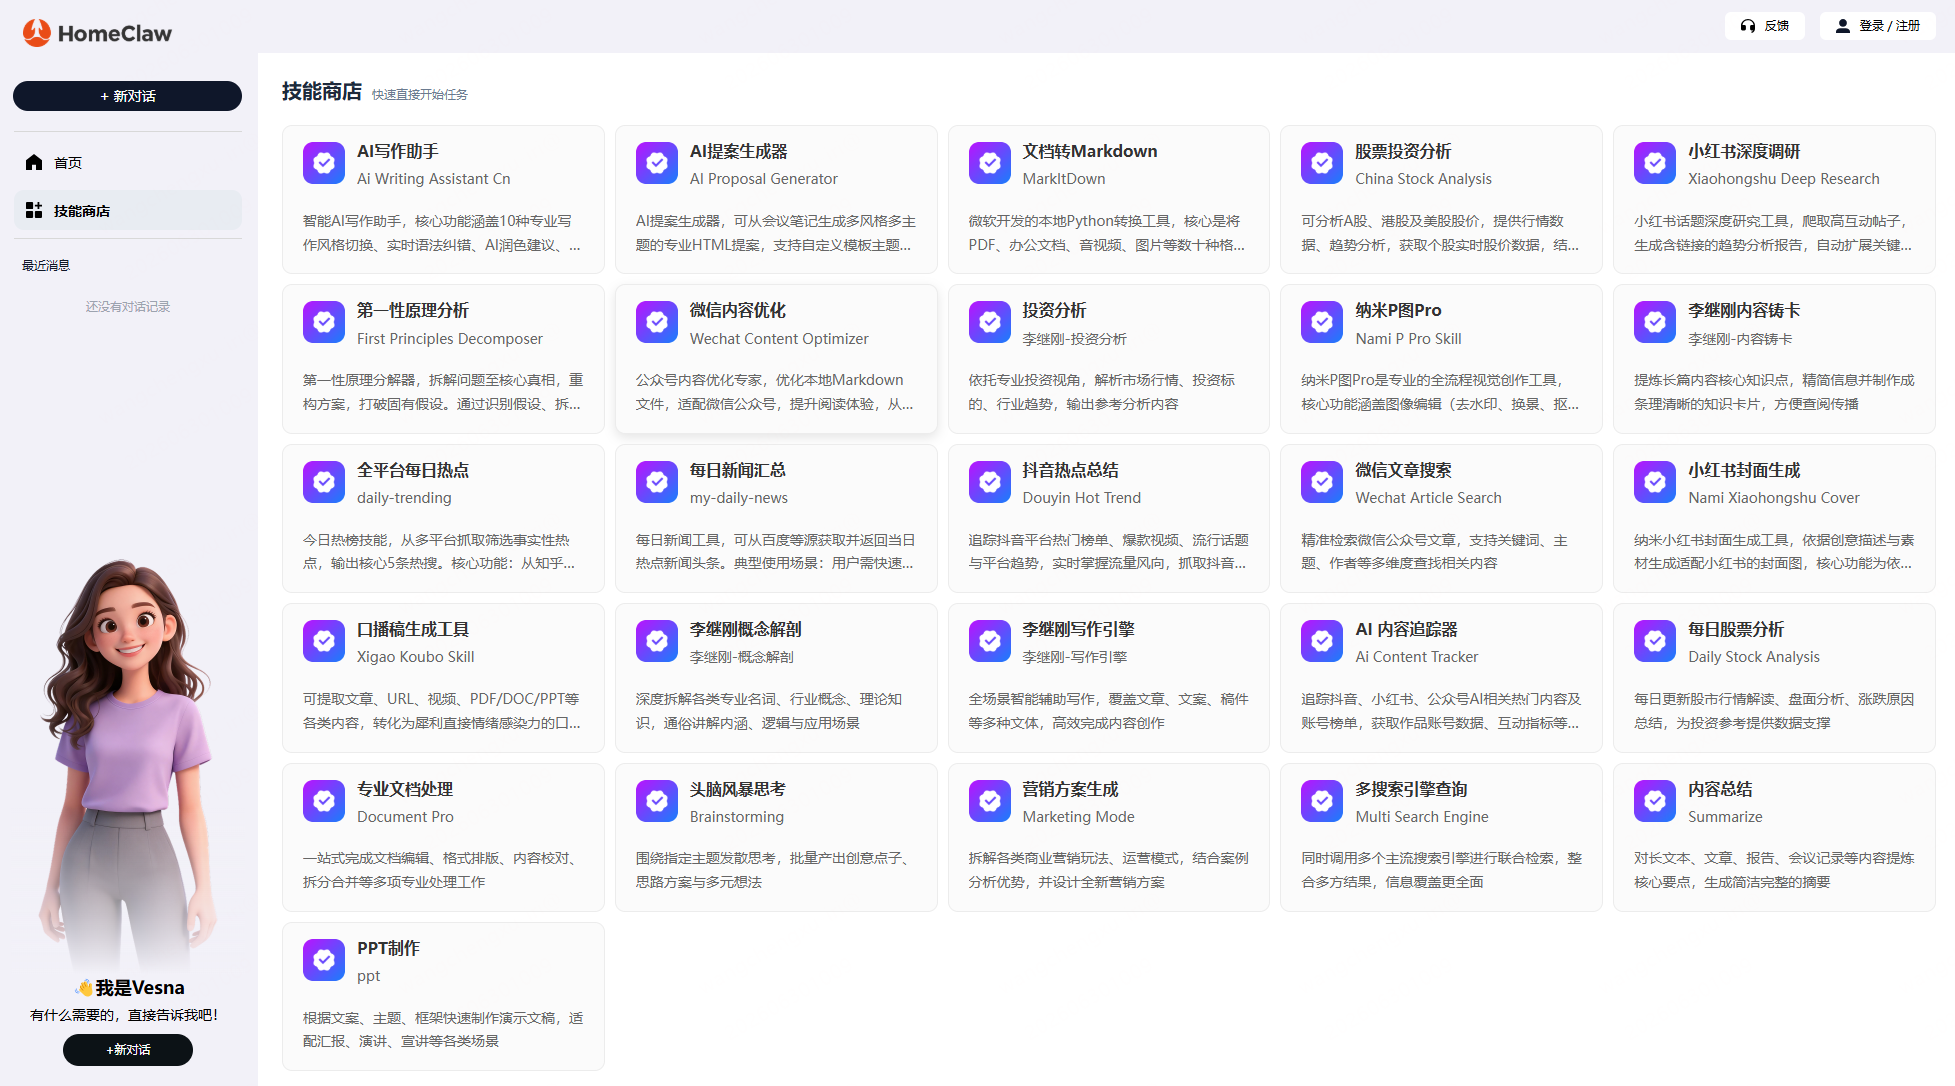Screen dimensions: 1955x1086
Task: Click Nami P Pro Skill subtitle
Action: click(1408, 339)
